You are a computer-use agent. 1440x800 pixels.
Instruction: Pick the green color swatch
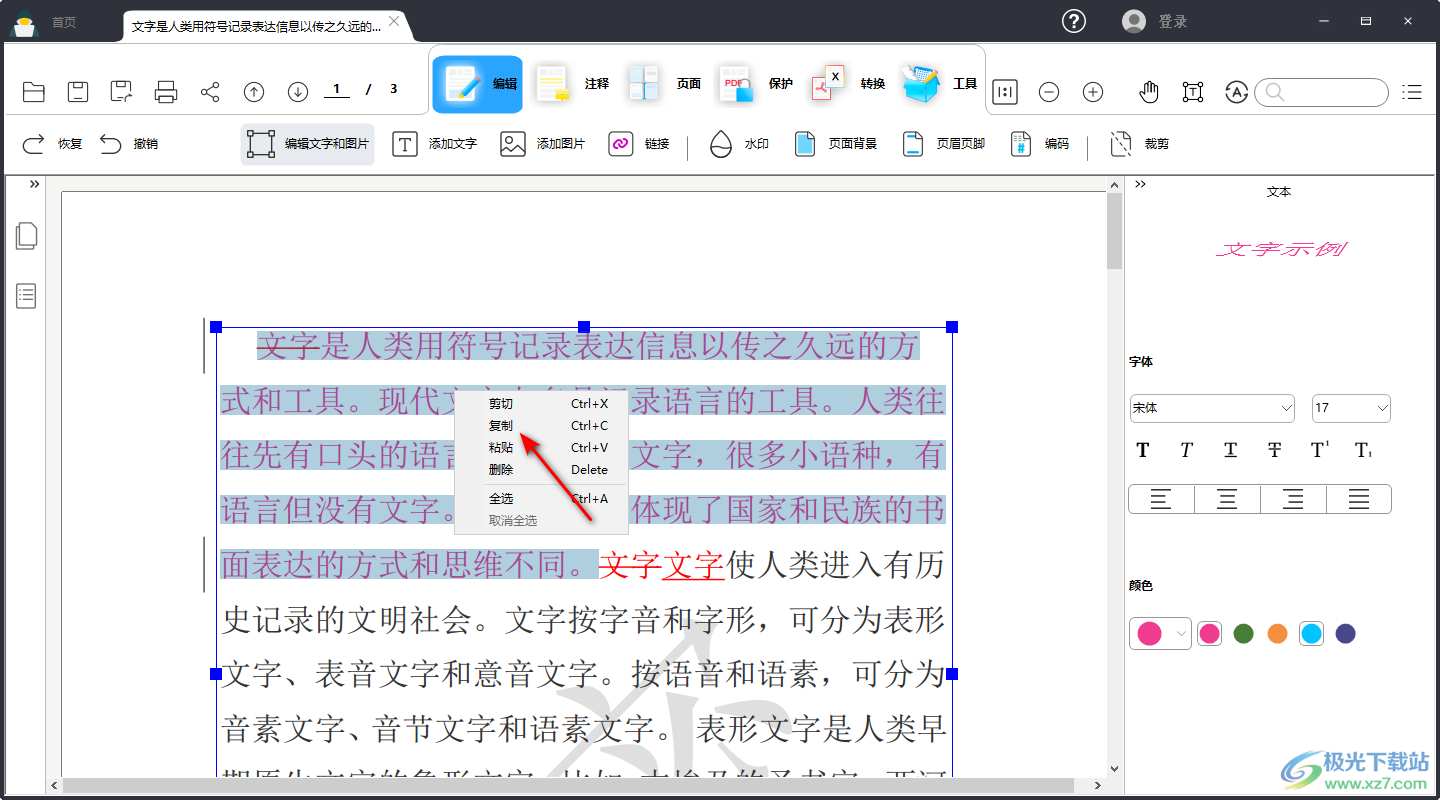click(1243, 633)
